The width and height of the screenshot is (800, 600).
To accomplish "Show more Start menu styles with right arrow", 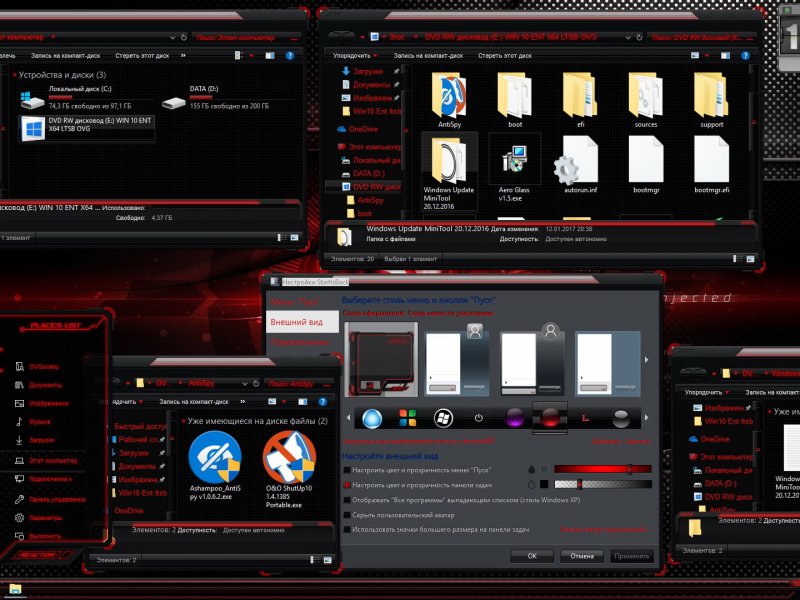I will click(646, 360).
